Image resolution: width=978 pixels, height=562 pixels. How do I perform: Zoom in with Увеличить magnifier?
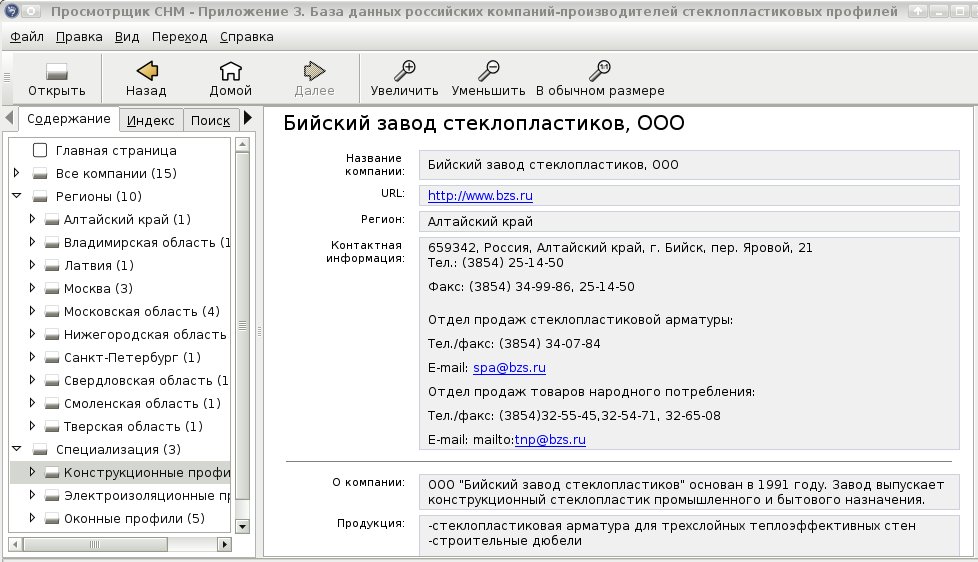(405, 70)
